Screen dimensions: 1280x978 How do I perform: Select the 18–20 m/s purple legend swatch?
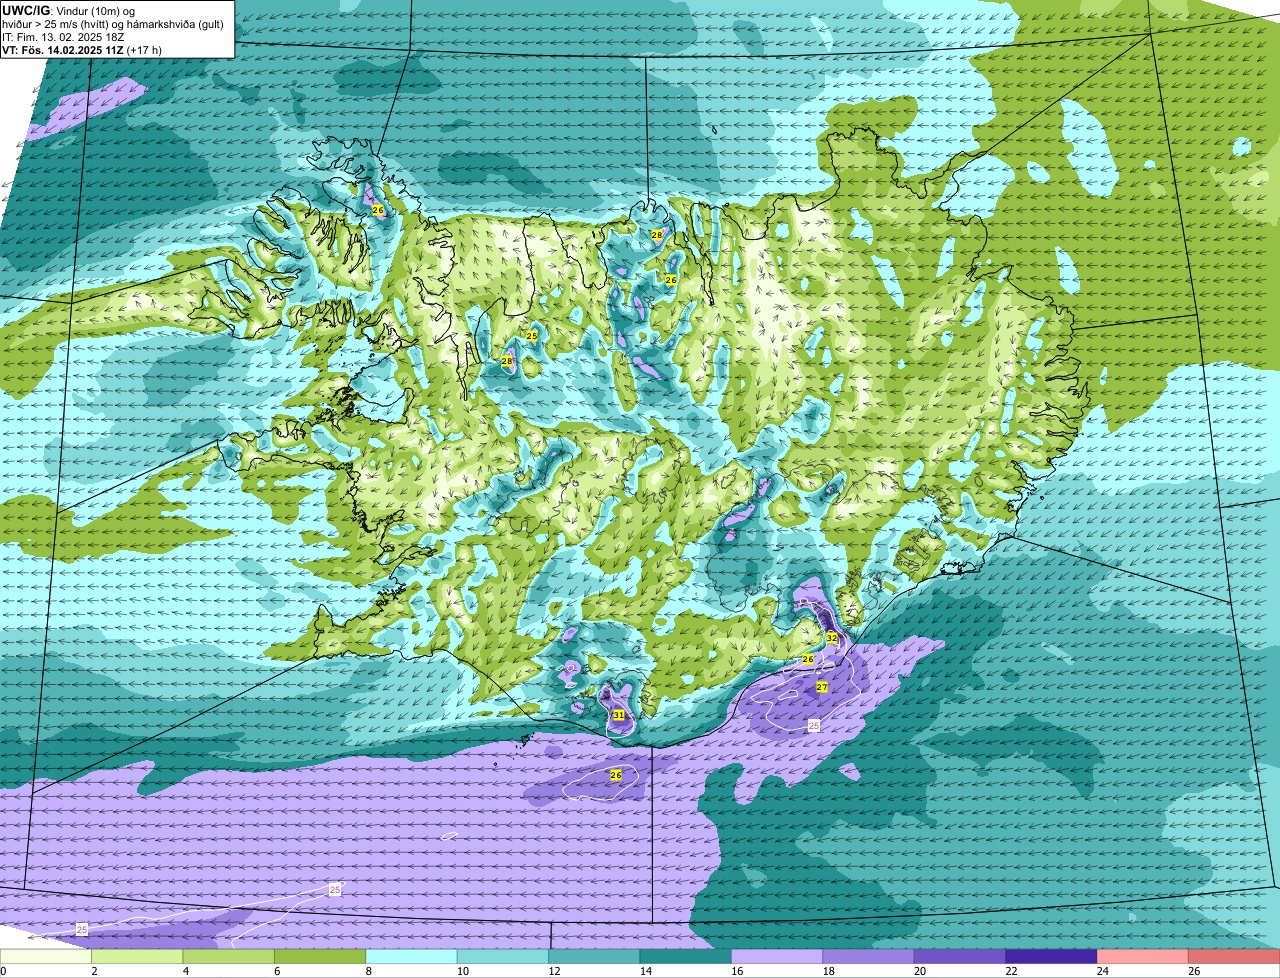pyautogui.click(x=868, y=956)
